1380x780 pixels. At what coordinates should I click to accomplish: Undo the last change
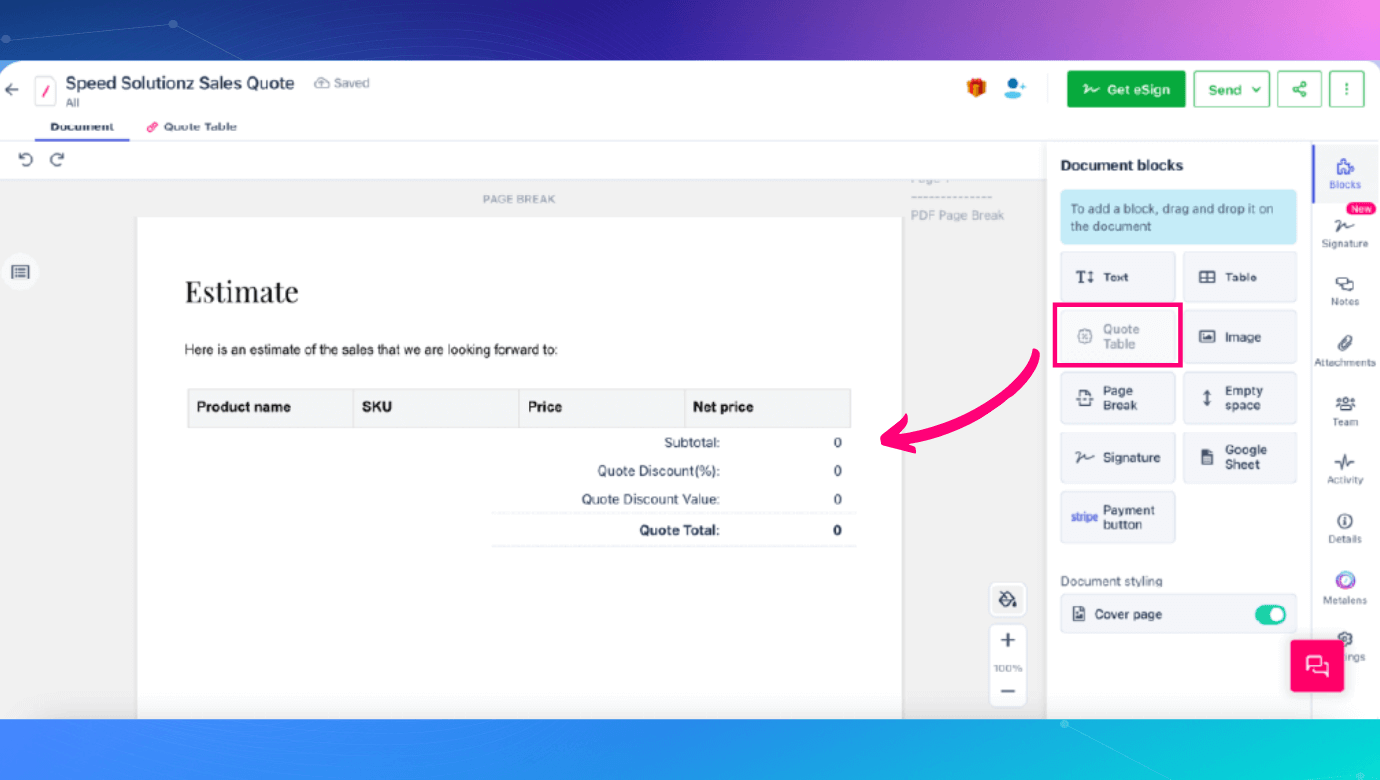click(x=26, y=160)
